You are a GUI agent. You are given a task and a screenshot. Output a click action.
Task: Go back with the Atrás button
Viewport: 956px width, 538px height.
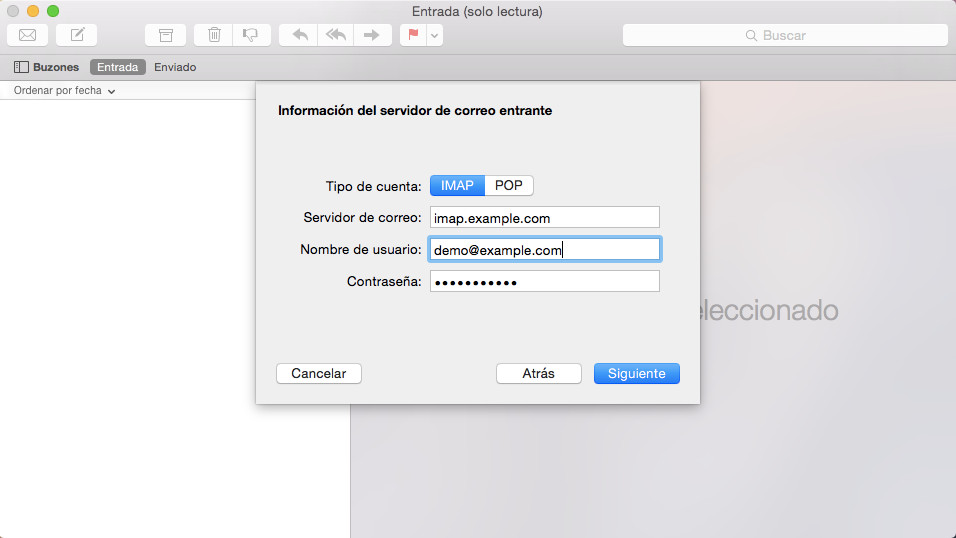539,373
